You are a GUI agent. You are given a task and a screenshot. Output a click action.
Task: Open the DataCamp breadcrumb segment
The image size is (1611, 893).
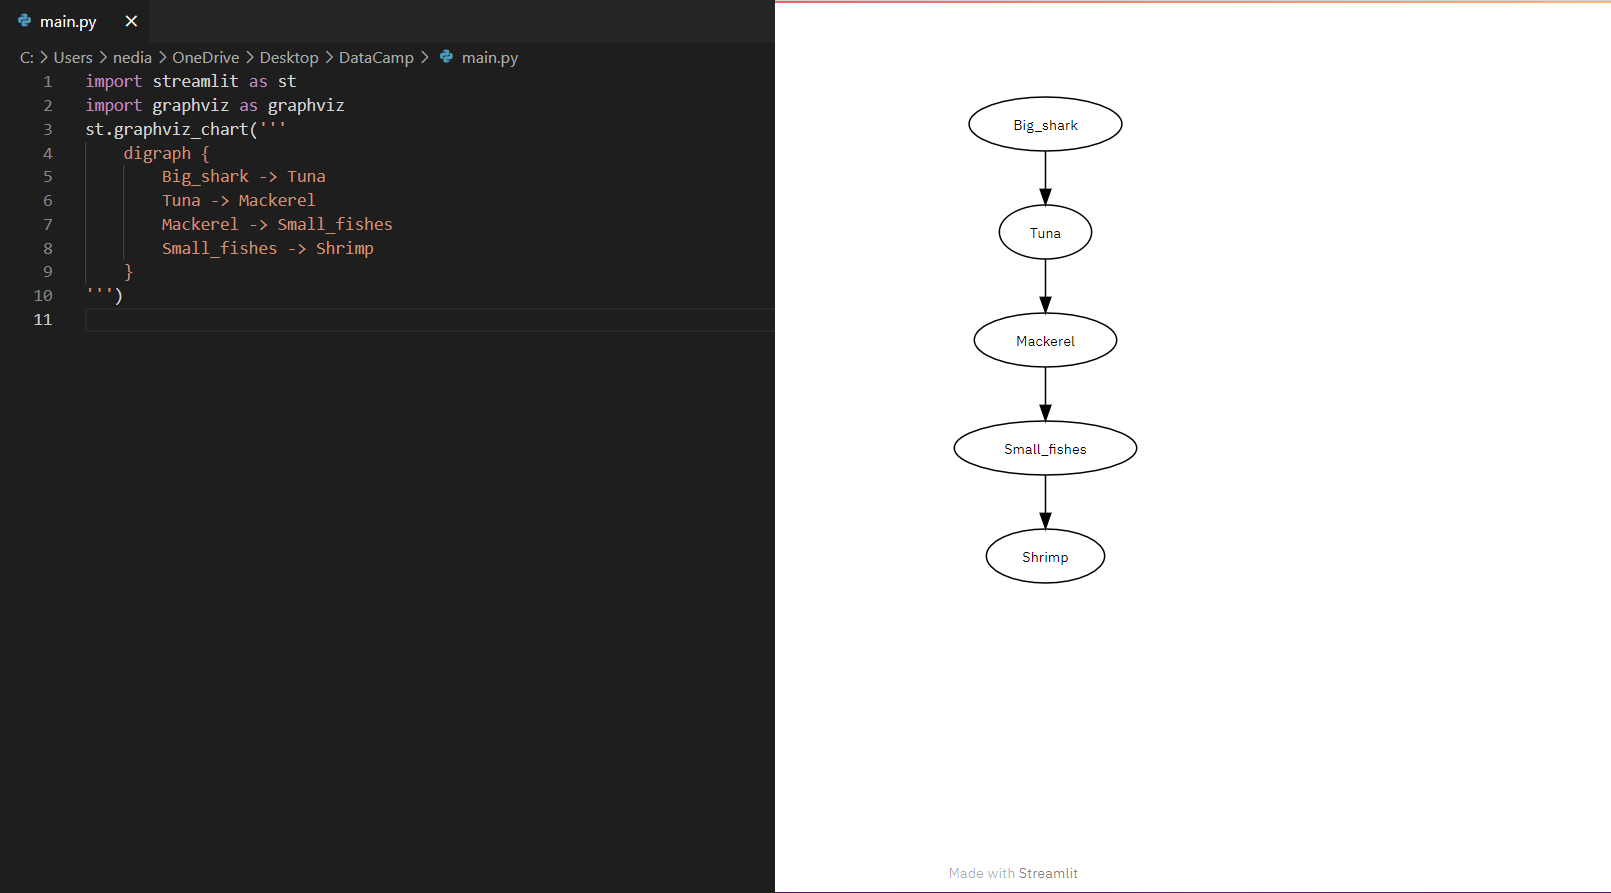click(x=376, y=58)
